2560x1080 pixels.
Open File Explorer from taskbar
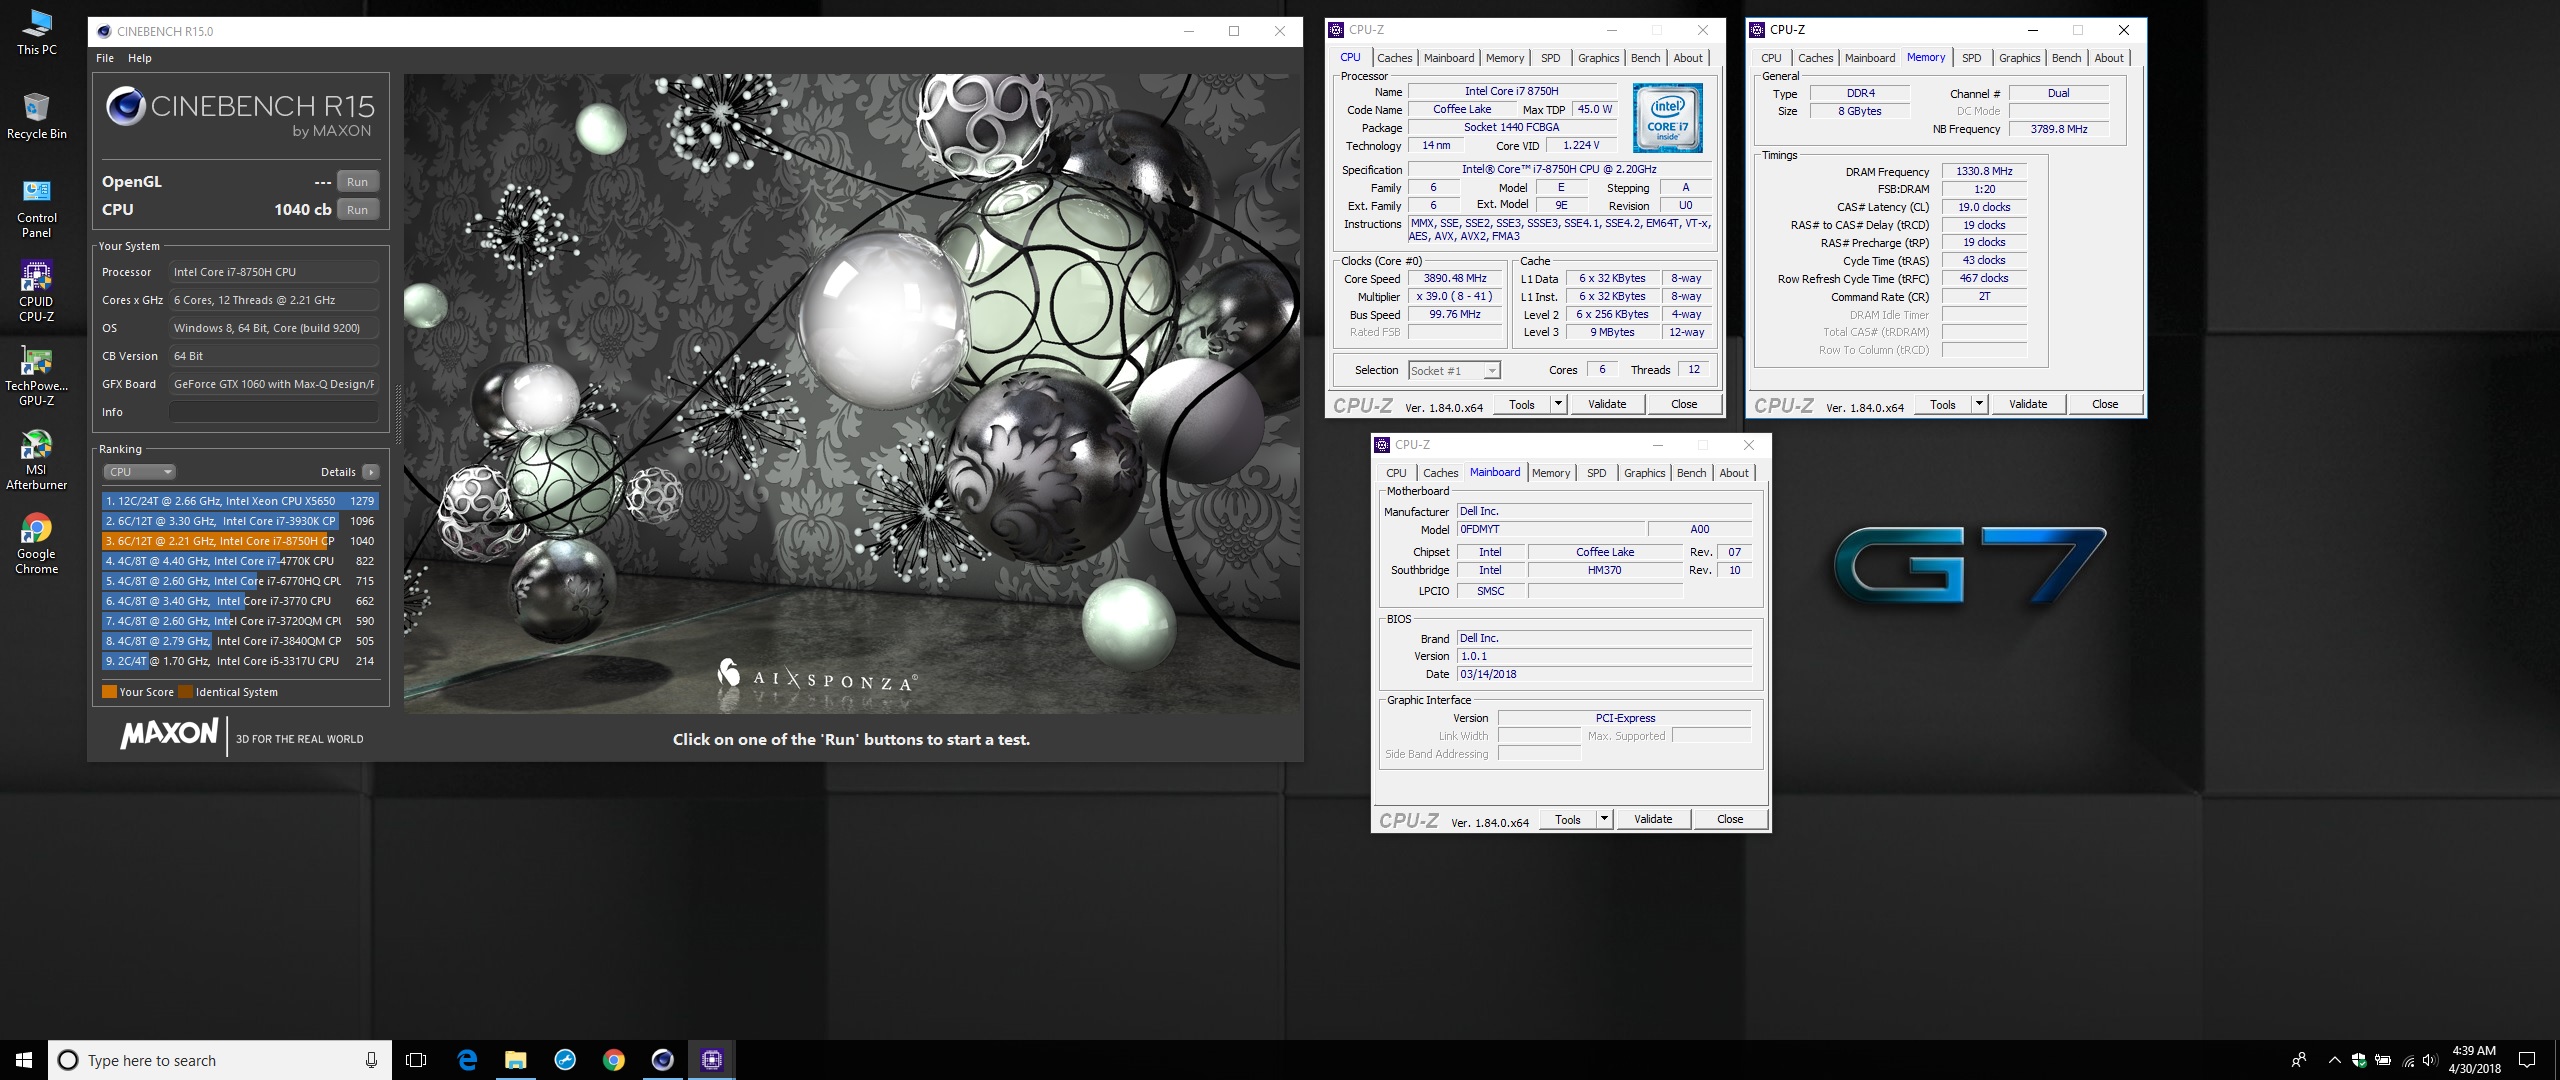(516, 1060)
